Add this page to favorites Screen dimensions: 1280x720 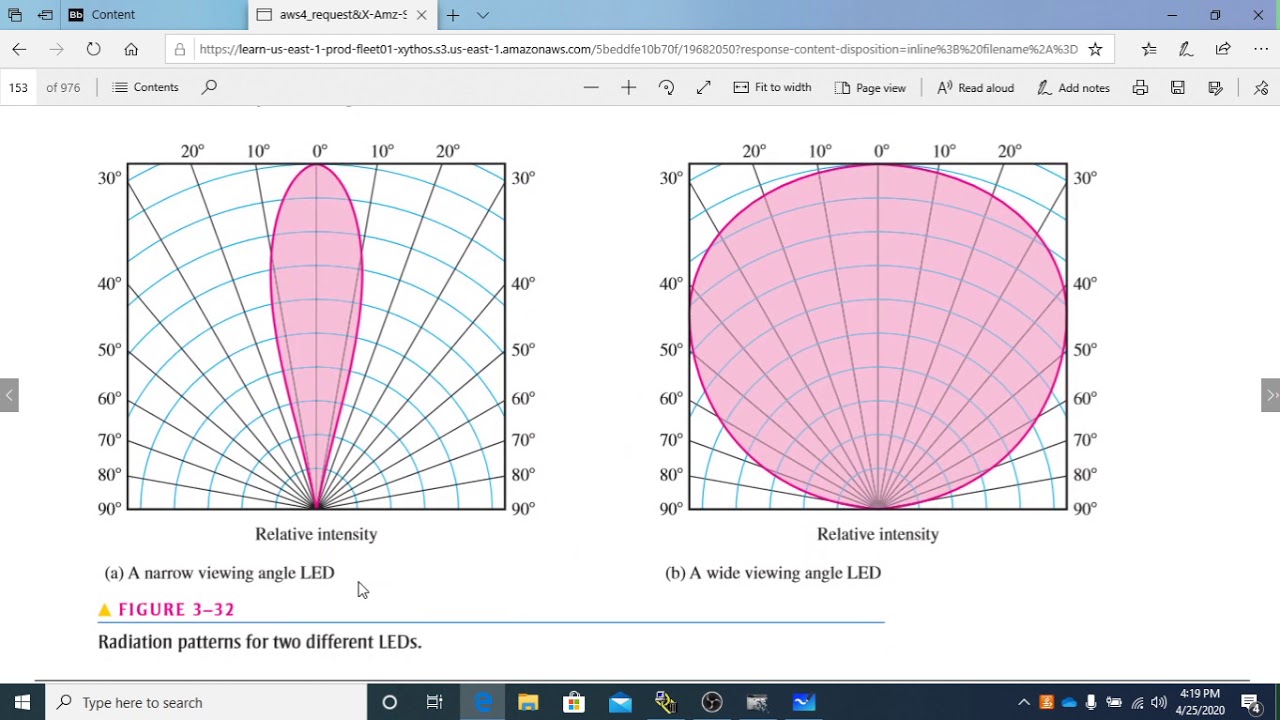pos(1095,49)
